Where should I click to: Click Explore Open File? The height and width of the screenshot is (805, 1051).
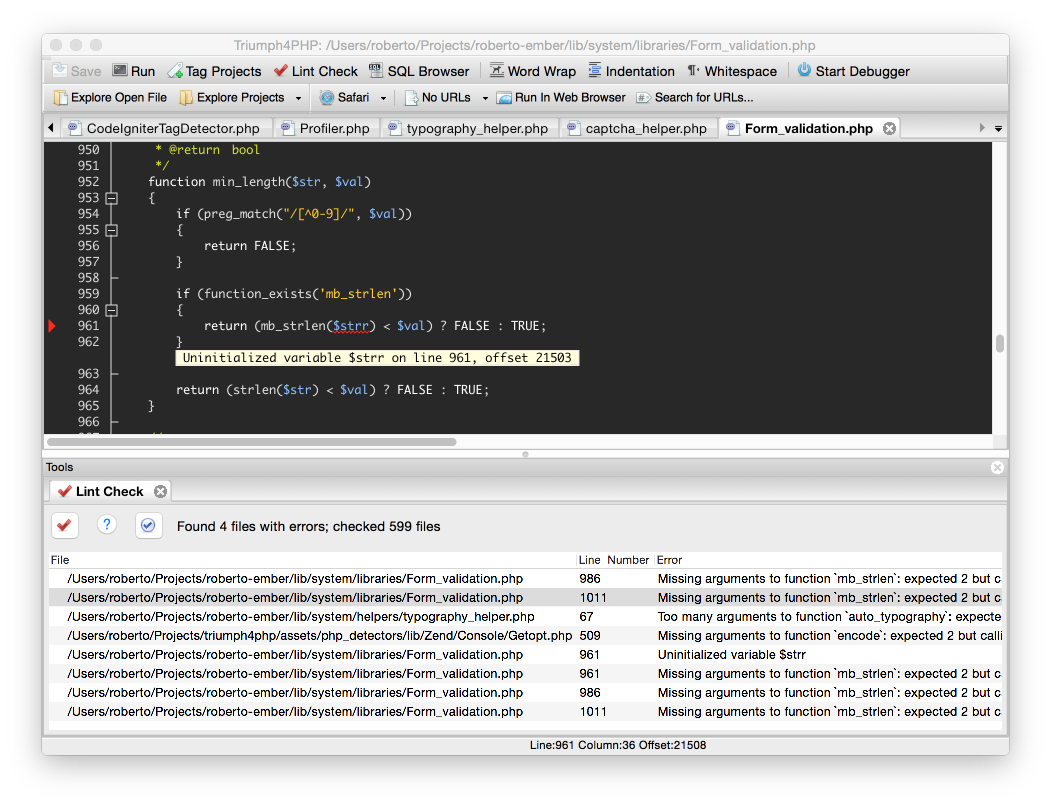pos(110,98)
